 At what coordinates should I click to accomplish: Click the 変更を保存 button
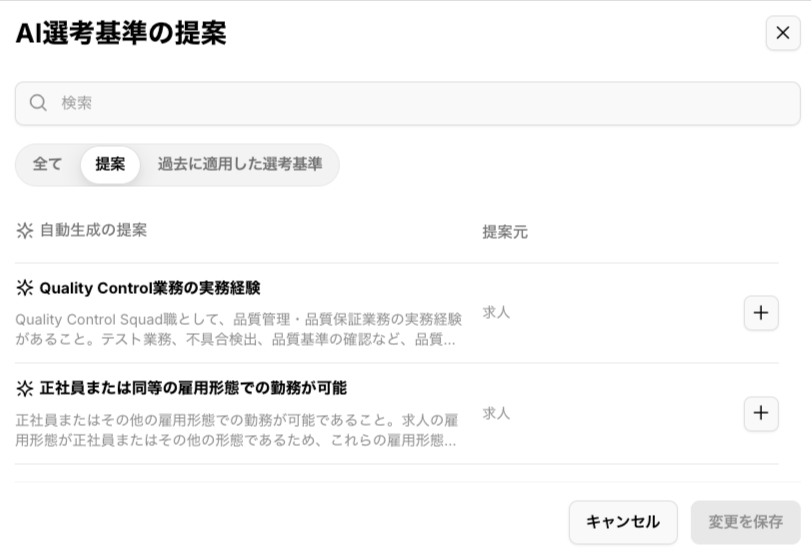(x=745, y=522)
